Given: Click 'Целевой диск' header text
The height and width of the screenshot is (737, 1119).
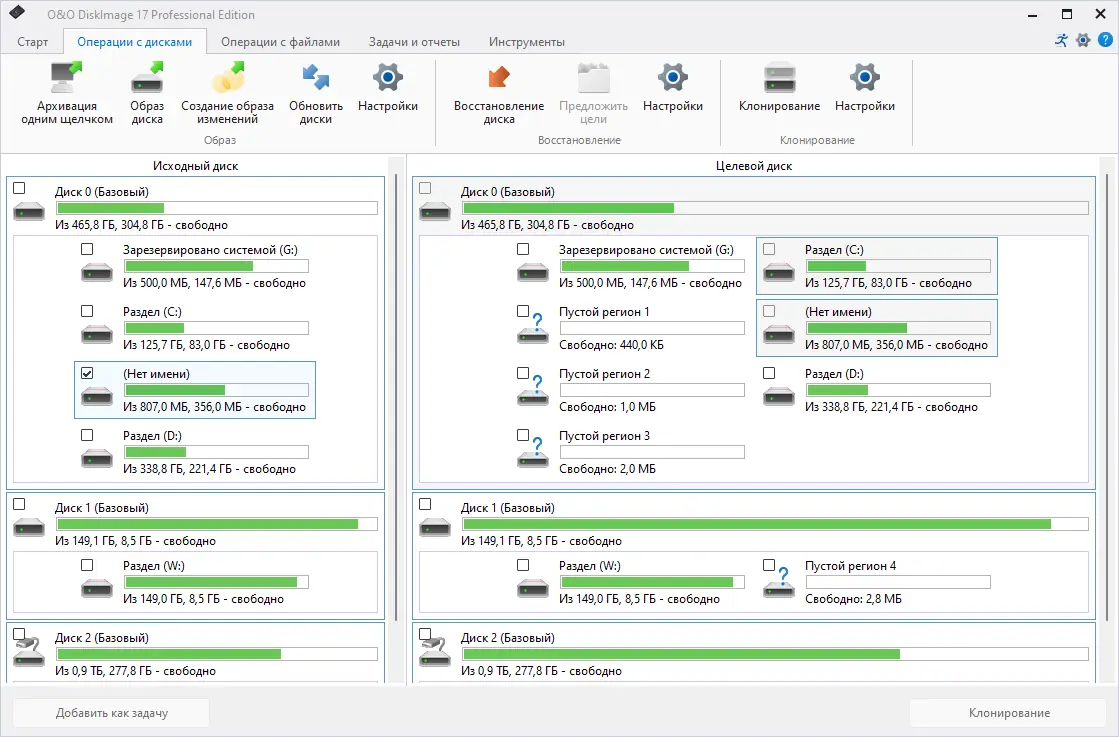Looking at the screenshot, I should click(754, 166).
